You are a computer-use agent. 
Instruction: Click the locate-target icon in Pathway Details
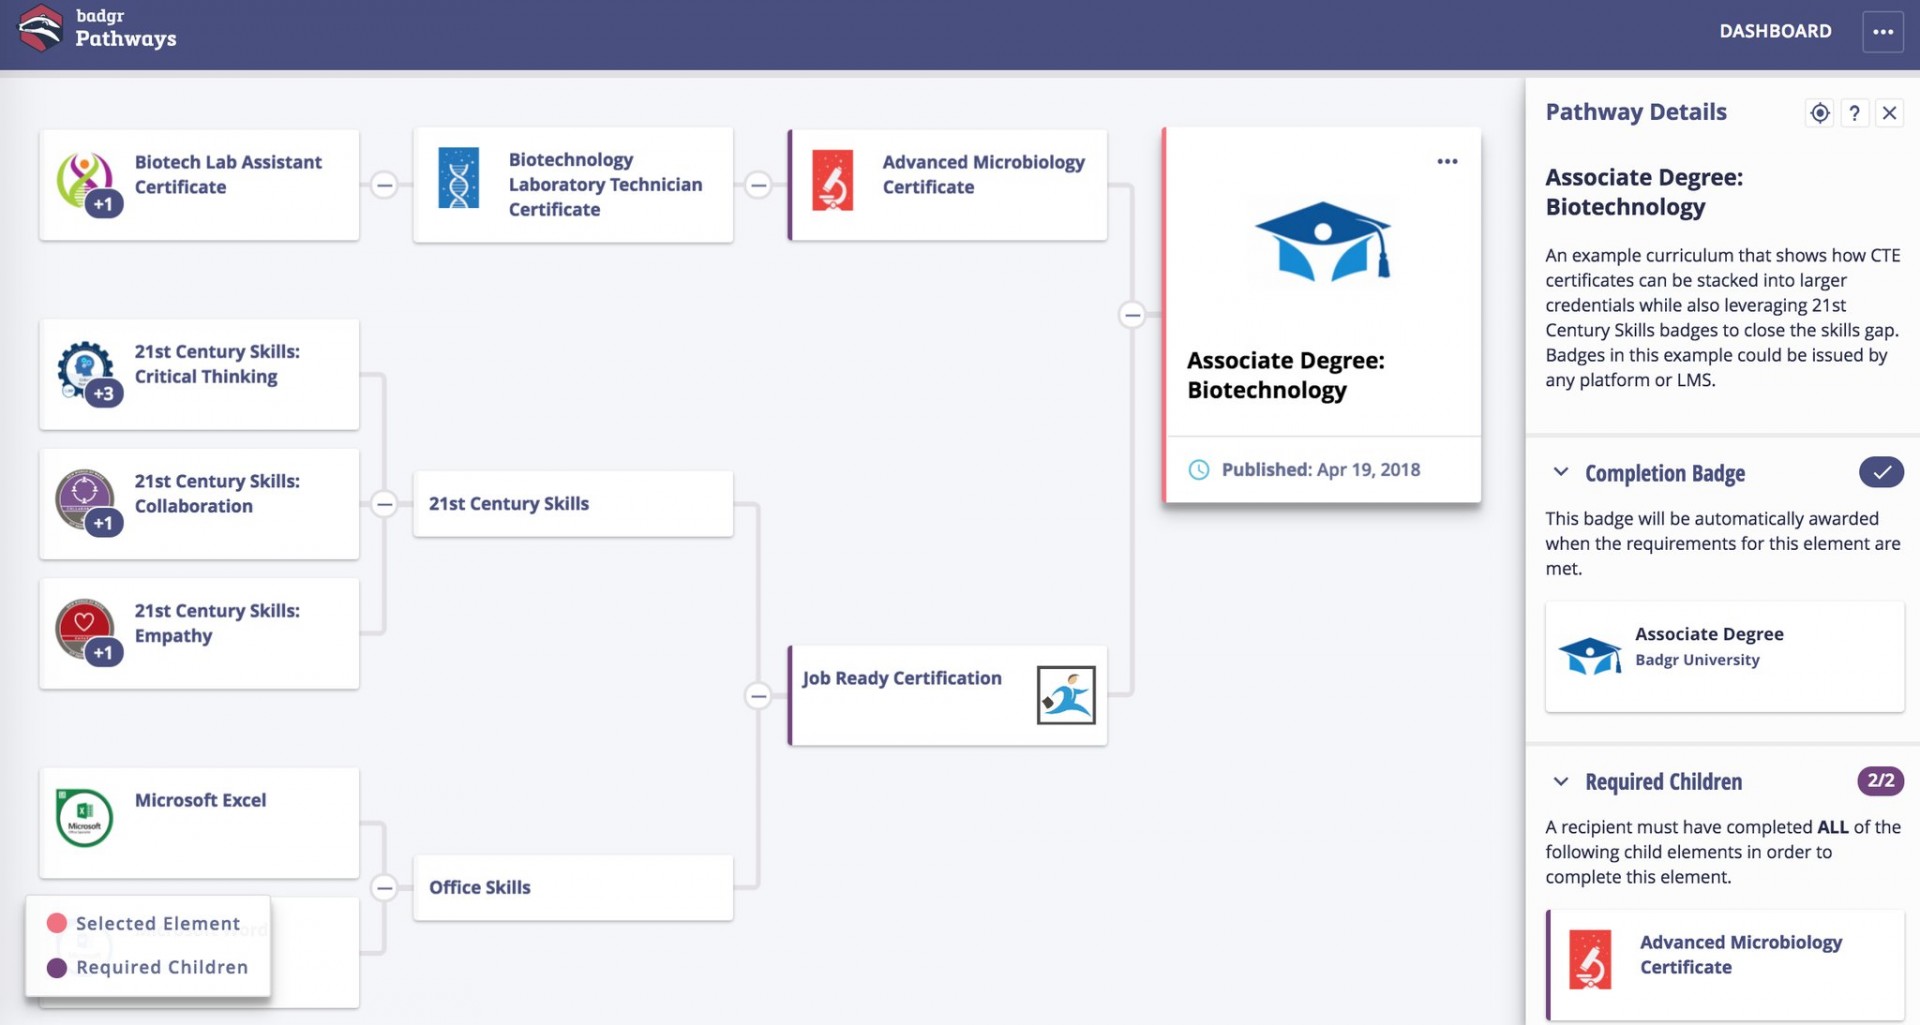point(1820,113)
